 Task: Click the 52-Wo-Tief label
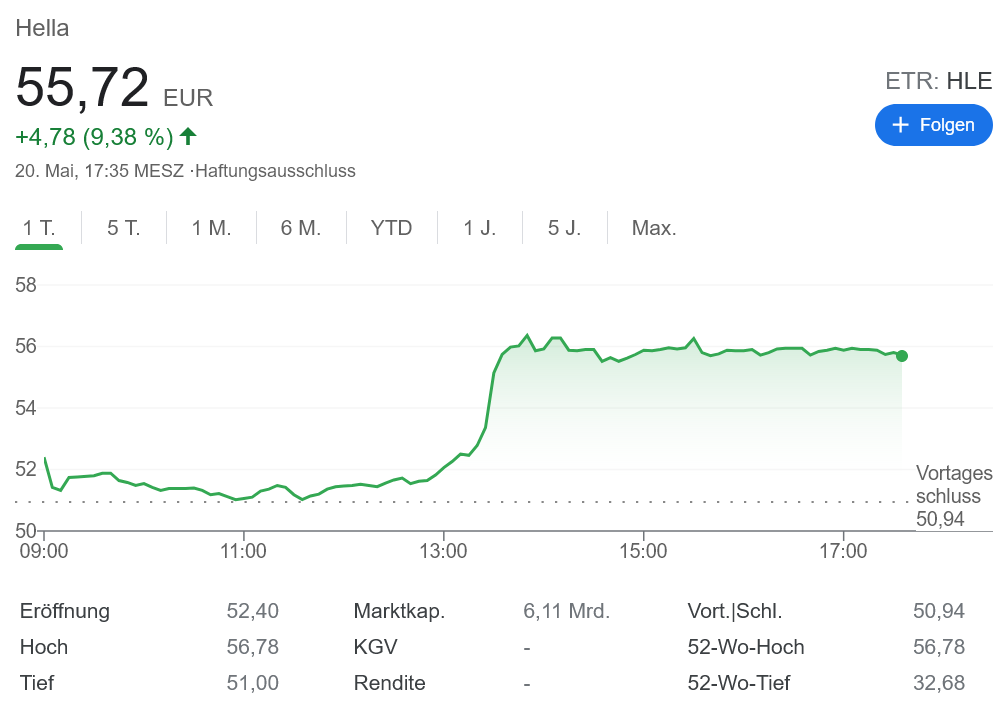click(x=739, y=683)
